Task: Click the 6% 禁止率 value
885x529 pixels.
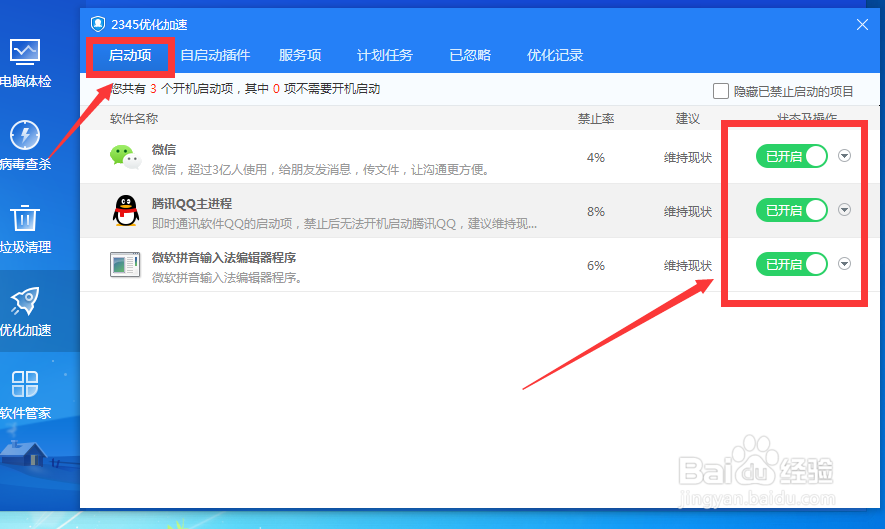Action: [595, 265]
